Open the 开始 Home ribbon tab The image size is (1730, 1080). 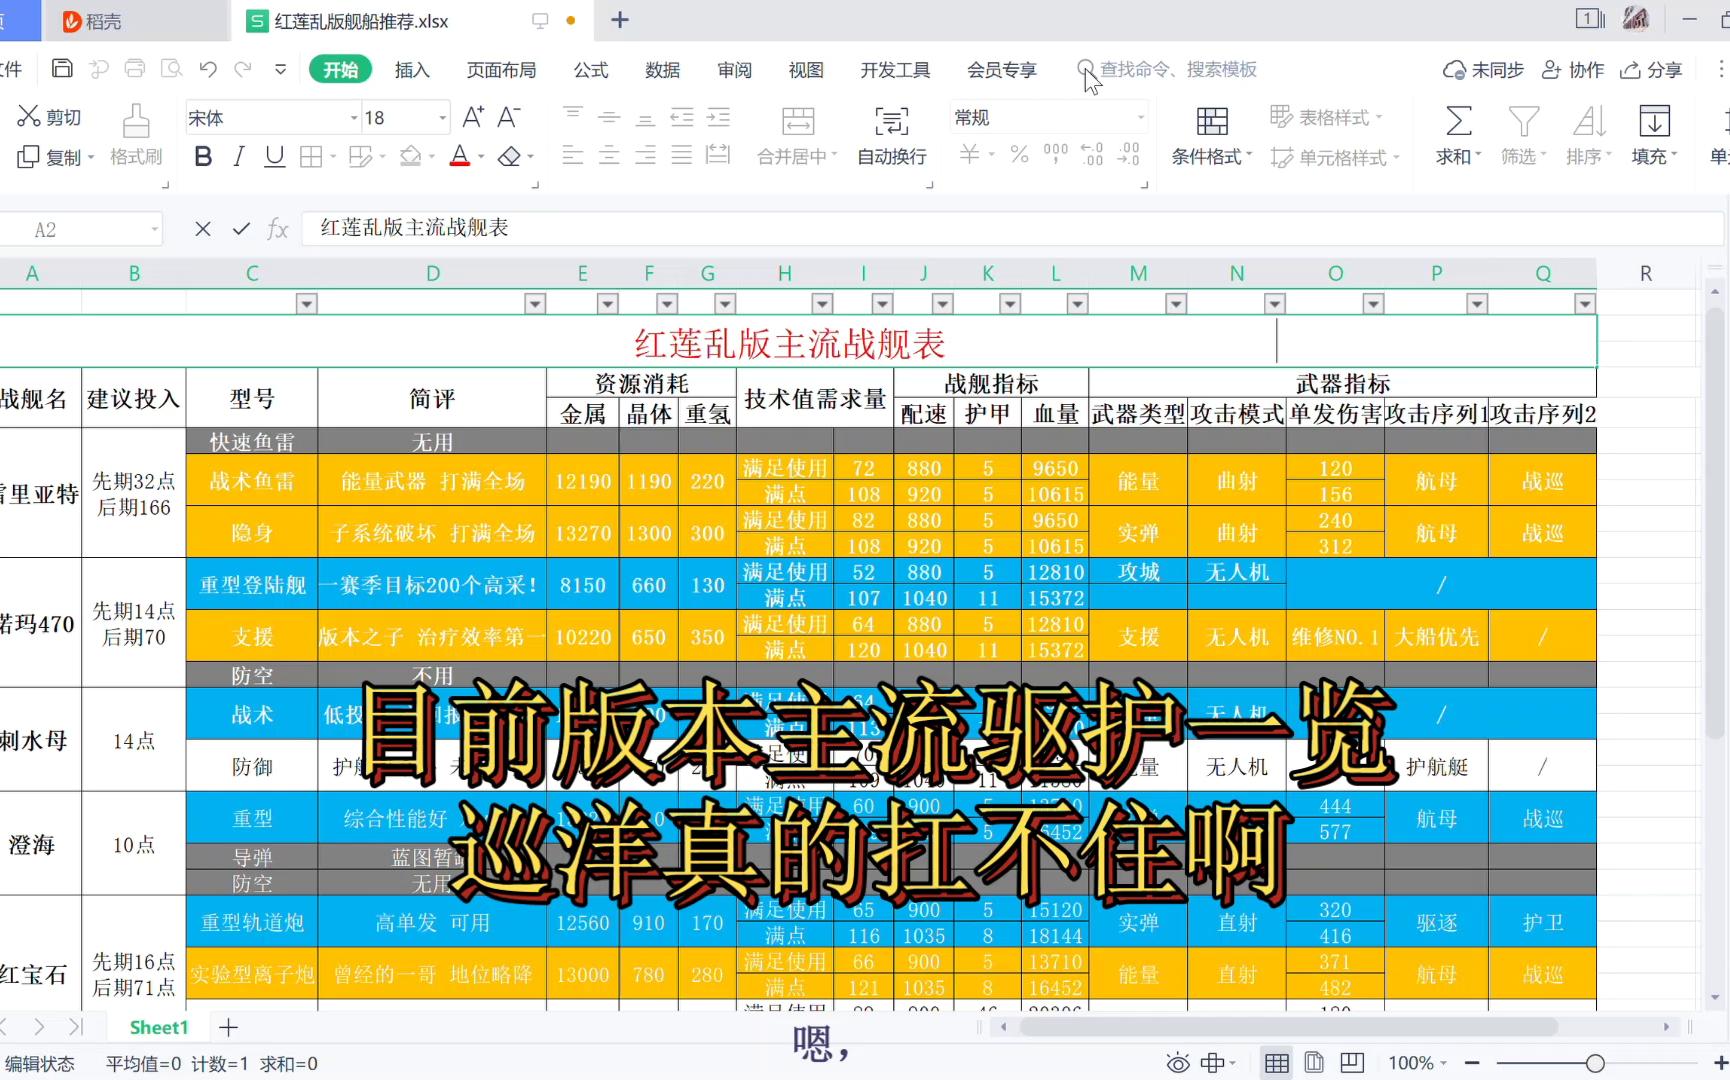[x=340, y=69]
